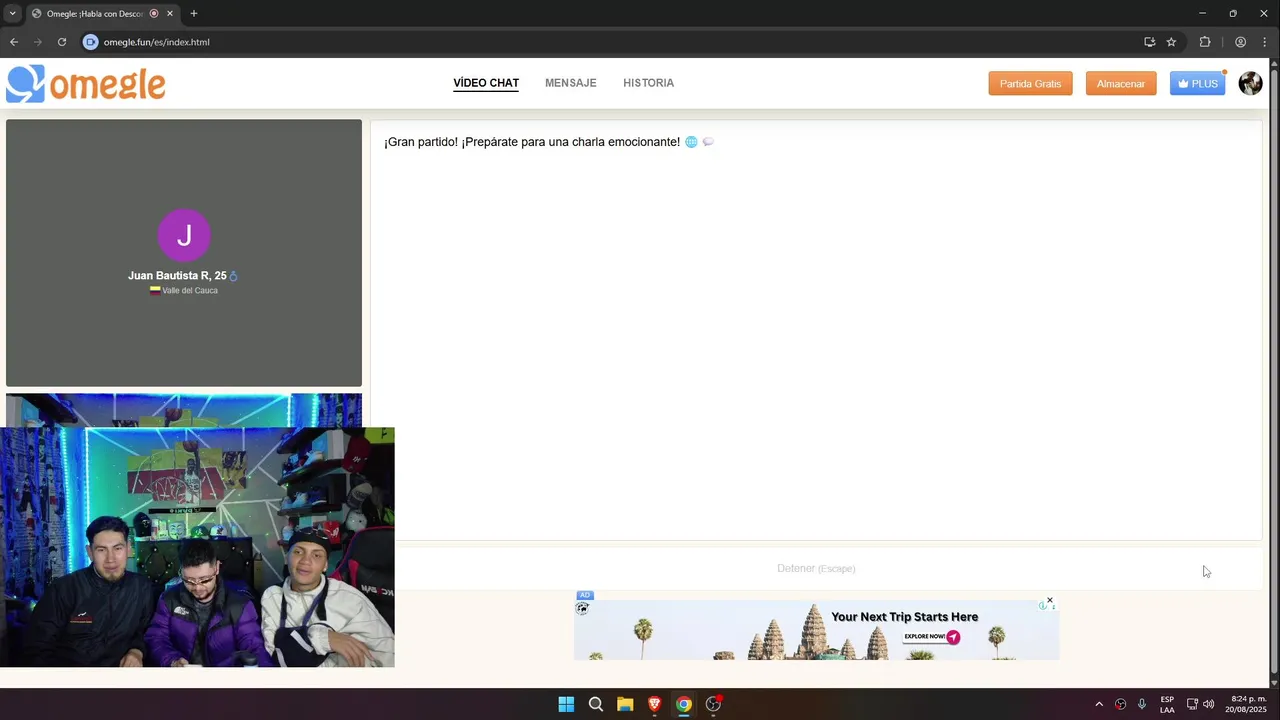Click the name Juan Bautista R, 25
Viewport: 1280px width, 720px height.
[x=177, y=276]
